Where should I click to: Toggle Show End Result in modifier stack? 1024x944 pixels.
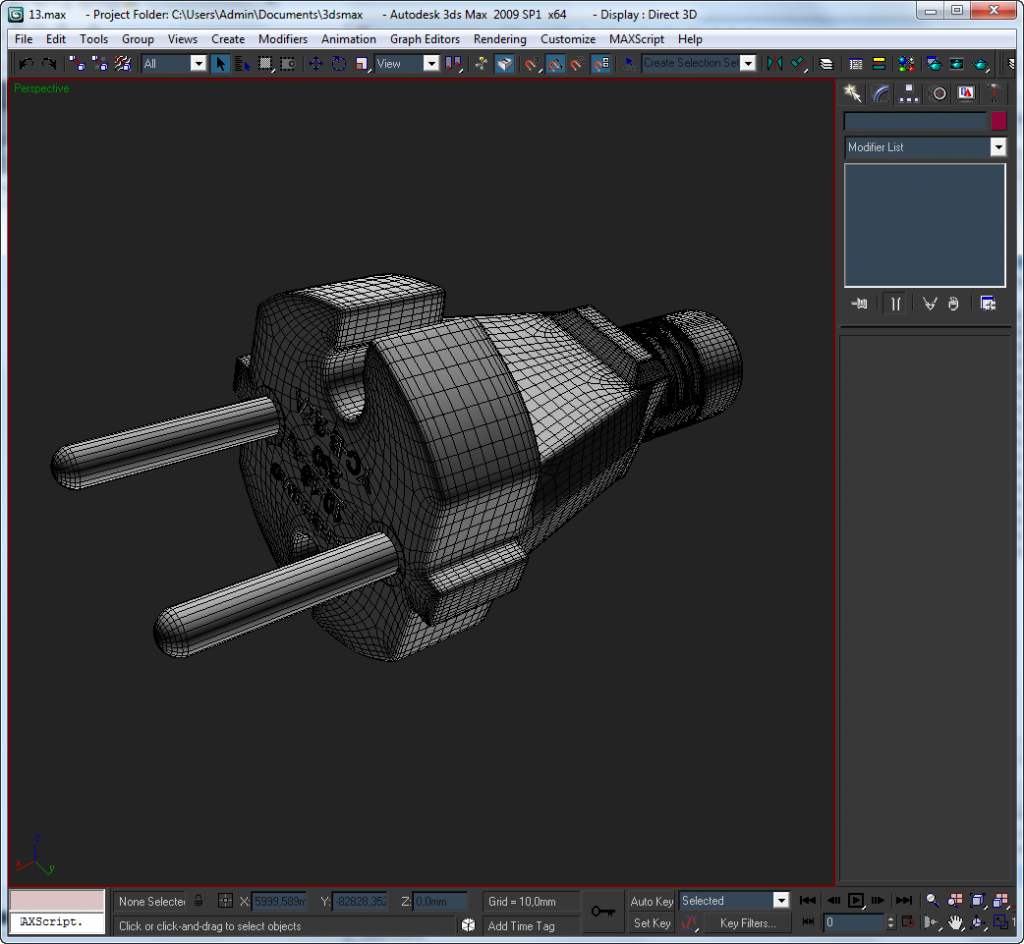tap(895, 304)
